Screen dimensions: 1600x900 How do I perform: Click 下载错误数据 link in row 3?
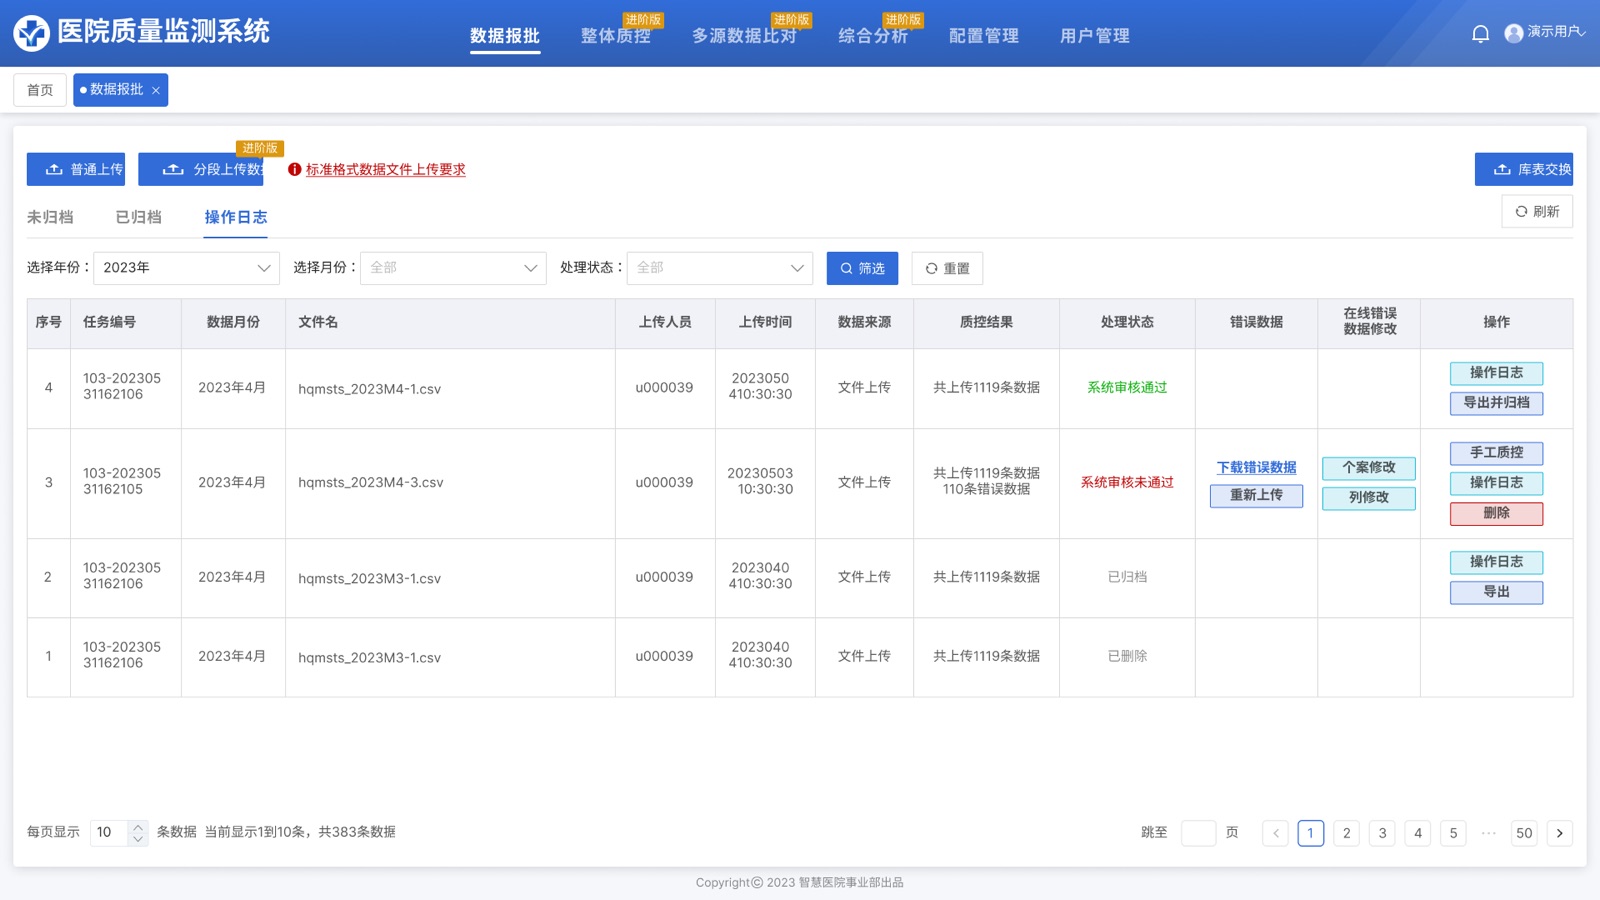1256,467
